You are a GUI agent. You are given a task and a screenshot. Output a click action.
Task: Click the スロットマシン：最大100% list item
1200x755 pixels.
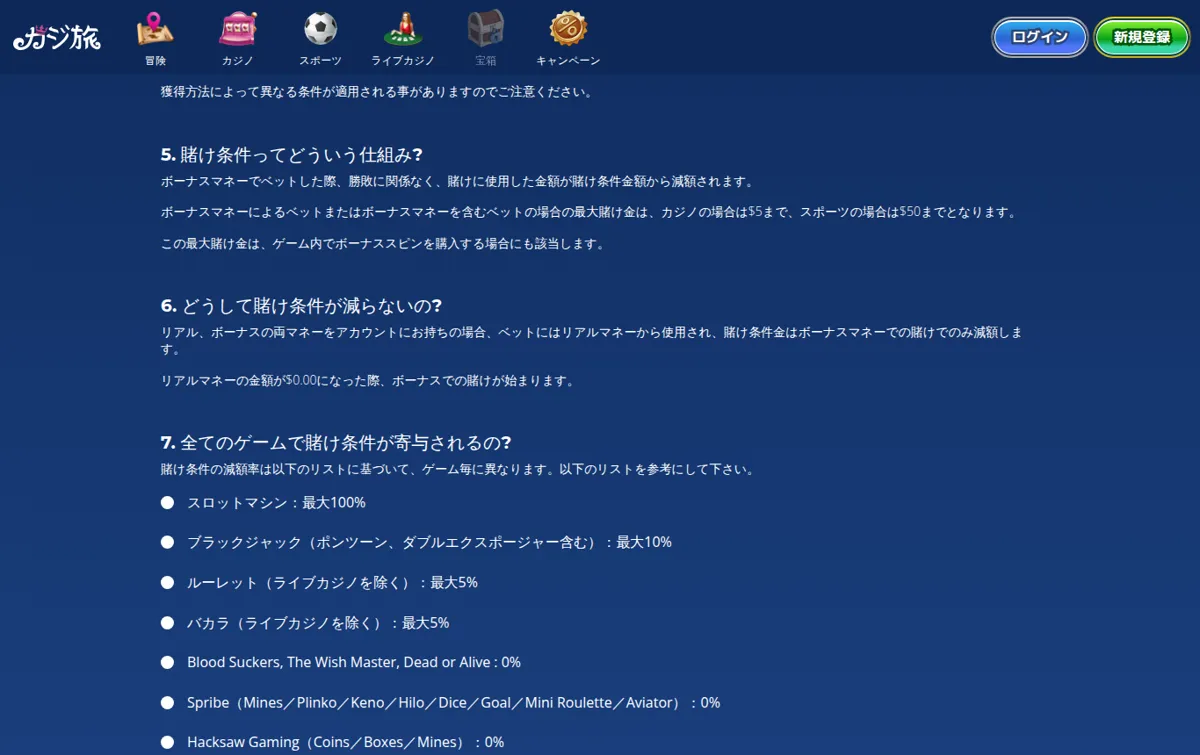pyautogui.click(x=276, y=502)
